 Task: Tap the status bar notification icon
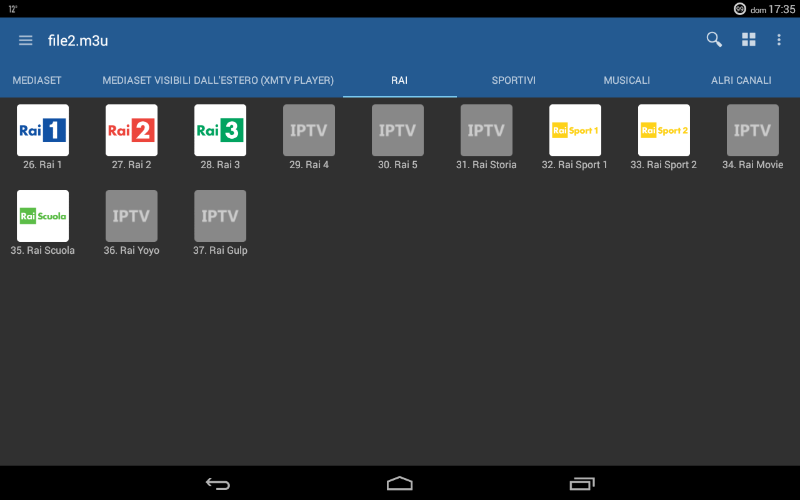739,9
